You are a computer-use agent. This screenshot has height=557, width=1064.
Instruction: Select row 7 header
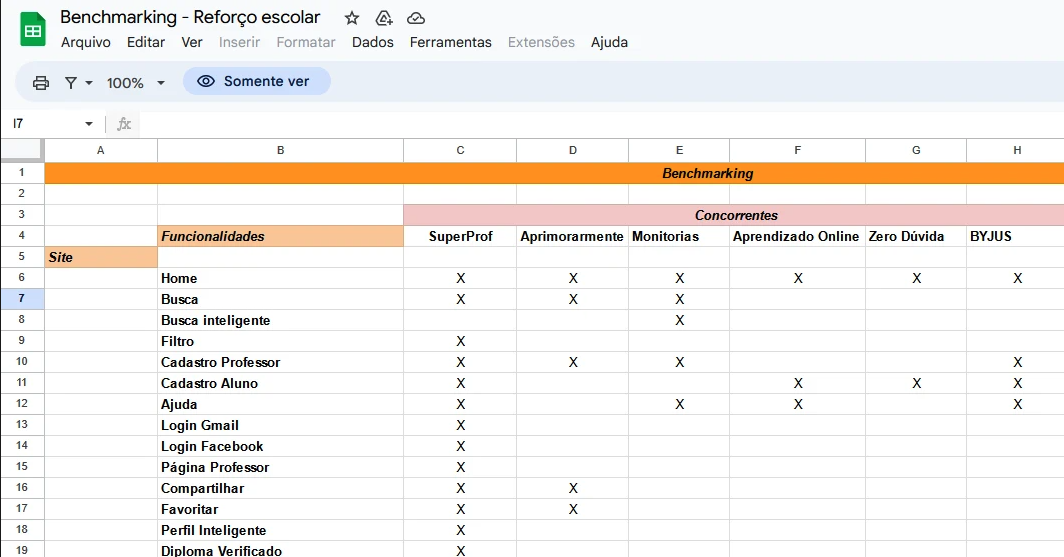[x=22, y=299]
